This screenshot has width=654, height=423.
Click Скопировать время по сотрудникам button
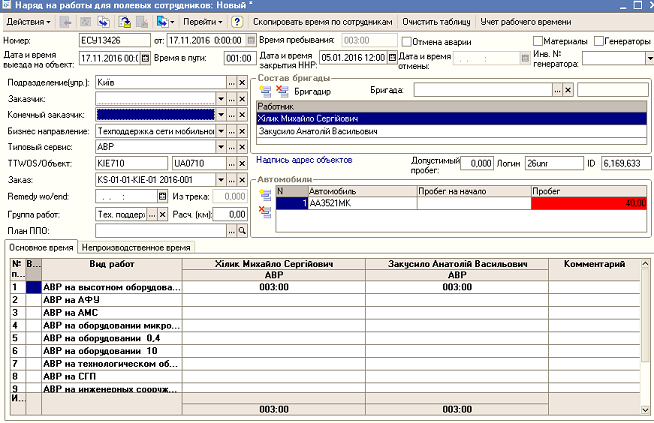pyautogui.click(x=324, y=21)
